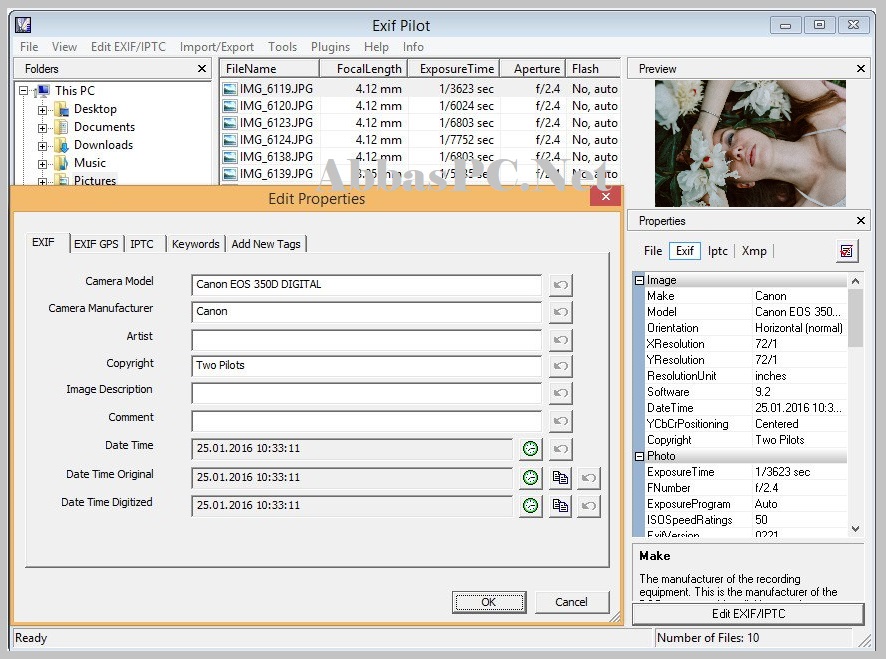Click revert icon beside the Artist field
The image size is (886, 659).
click(x=561, y=340)
